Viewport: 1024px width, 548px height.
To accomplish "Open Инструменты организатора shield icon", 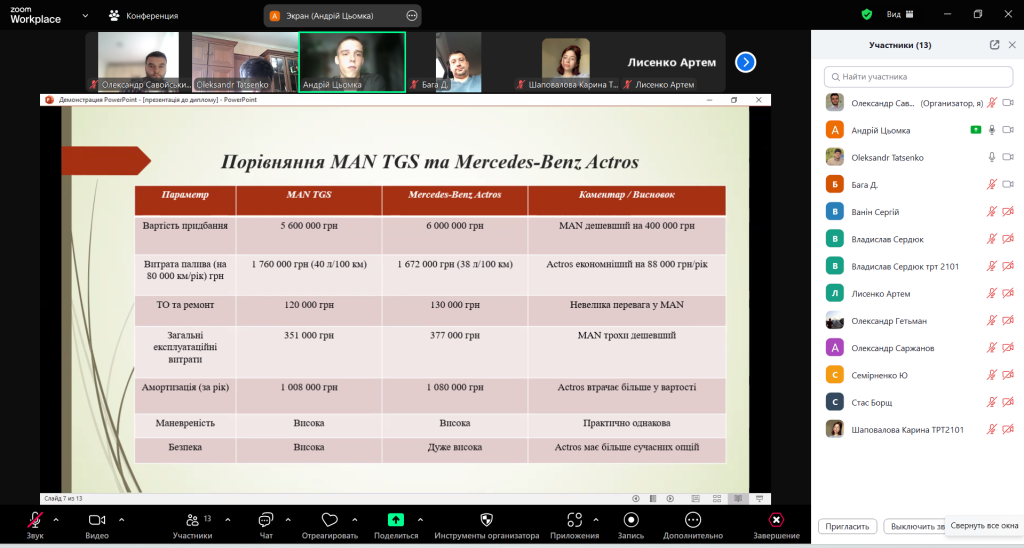I will pyautogui.click(x=487, y=525).
